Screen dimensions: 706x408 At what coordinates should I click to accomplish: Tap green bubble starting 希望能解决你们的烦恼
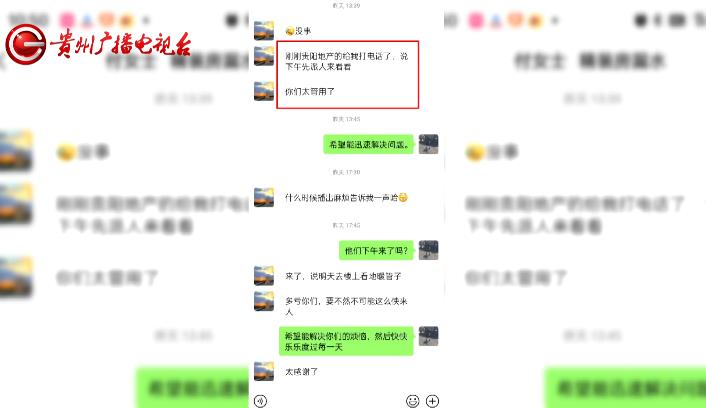point(346,341)
